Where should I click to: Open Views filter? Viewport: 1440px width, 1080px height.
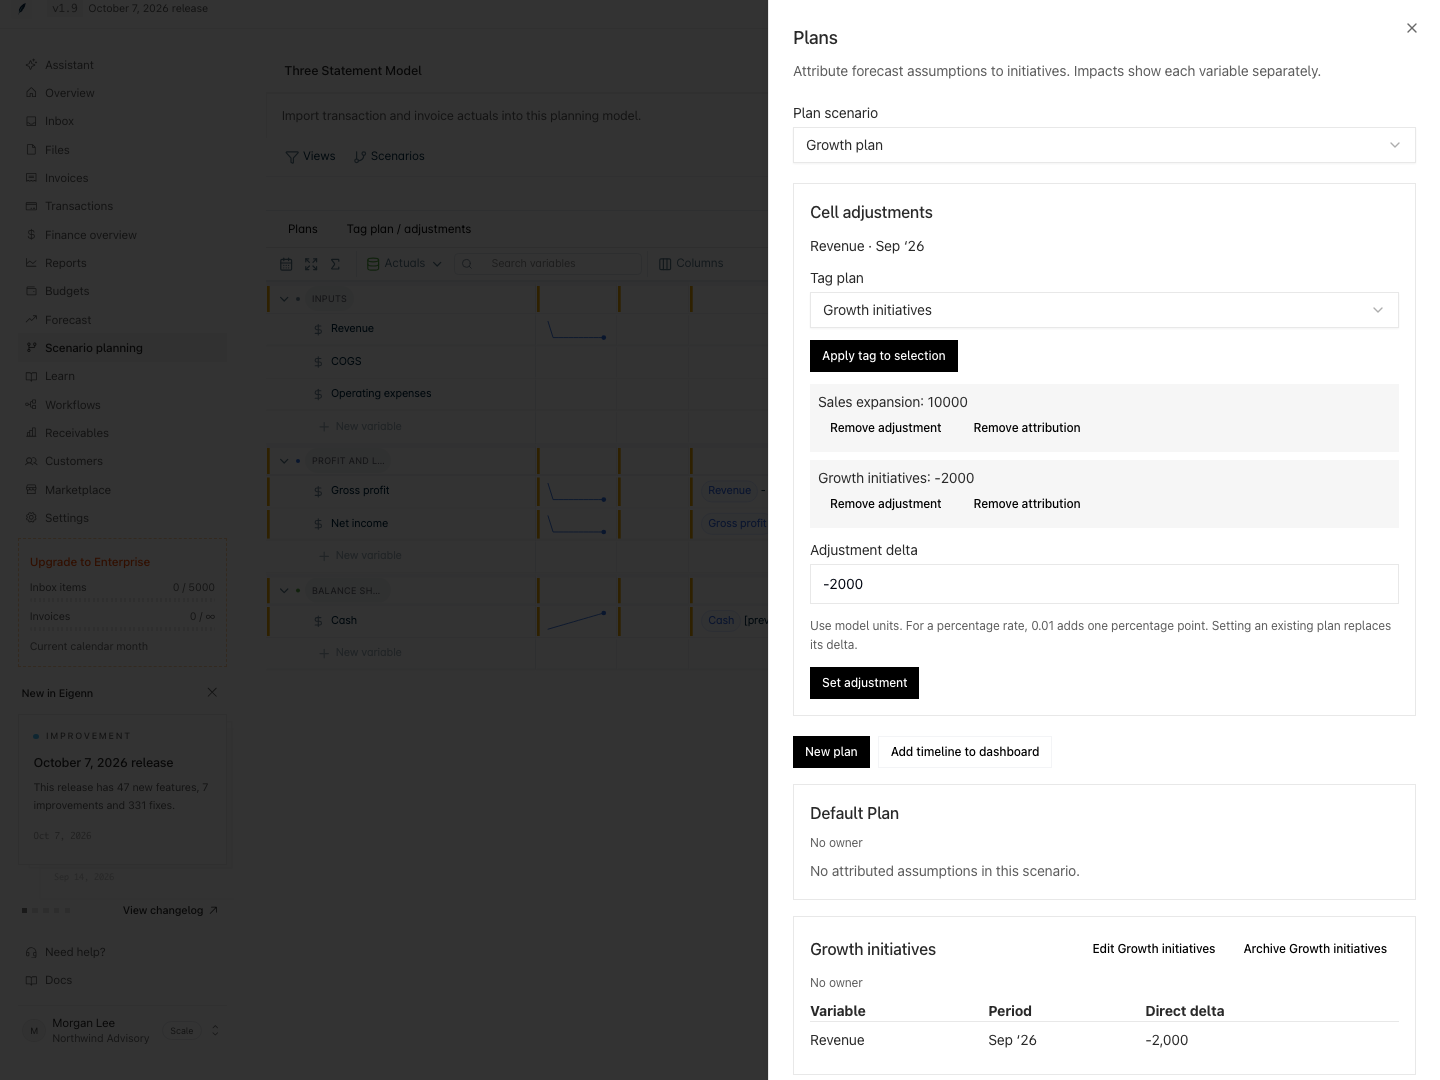(310, 156)
